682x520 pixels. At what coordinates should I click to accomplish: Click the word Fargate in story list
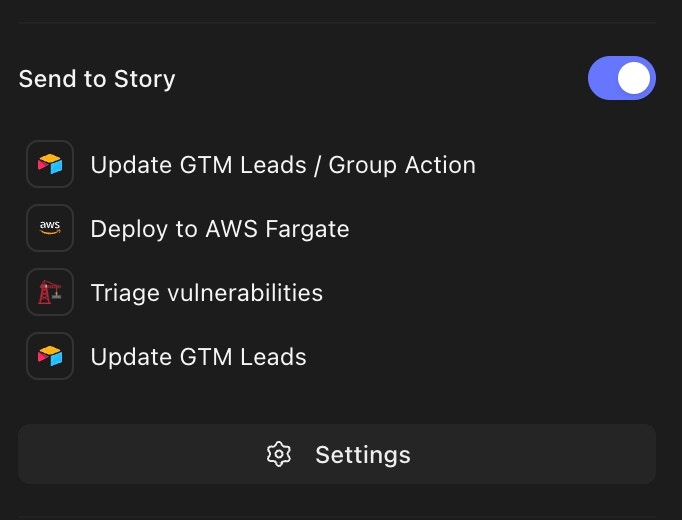[x=307, y=229]
